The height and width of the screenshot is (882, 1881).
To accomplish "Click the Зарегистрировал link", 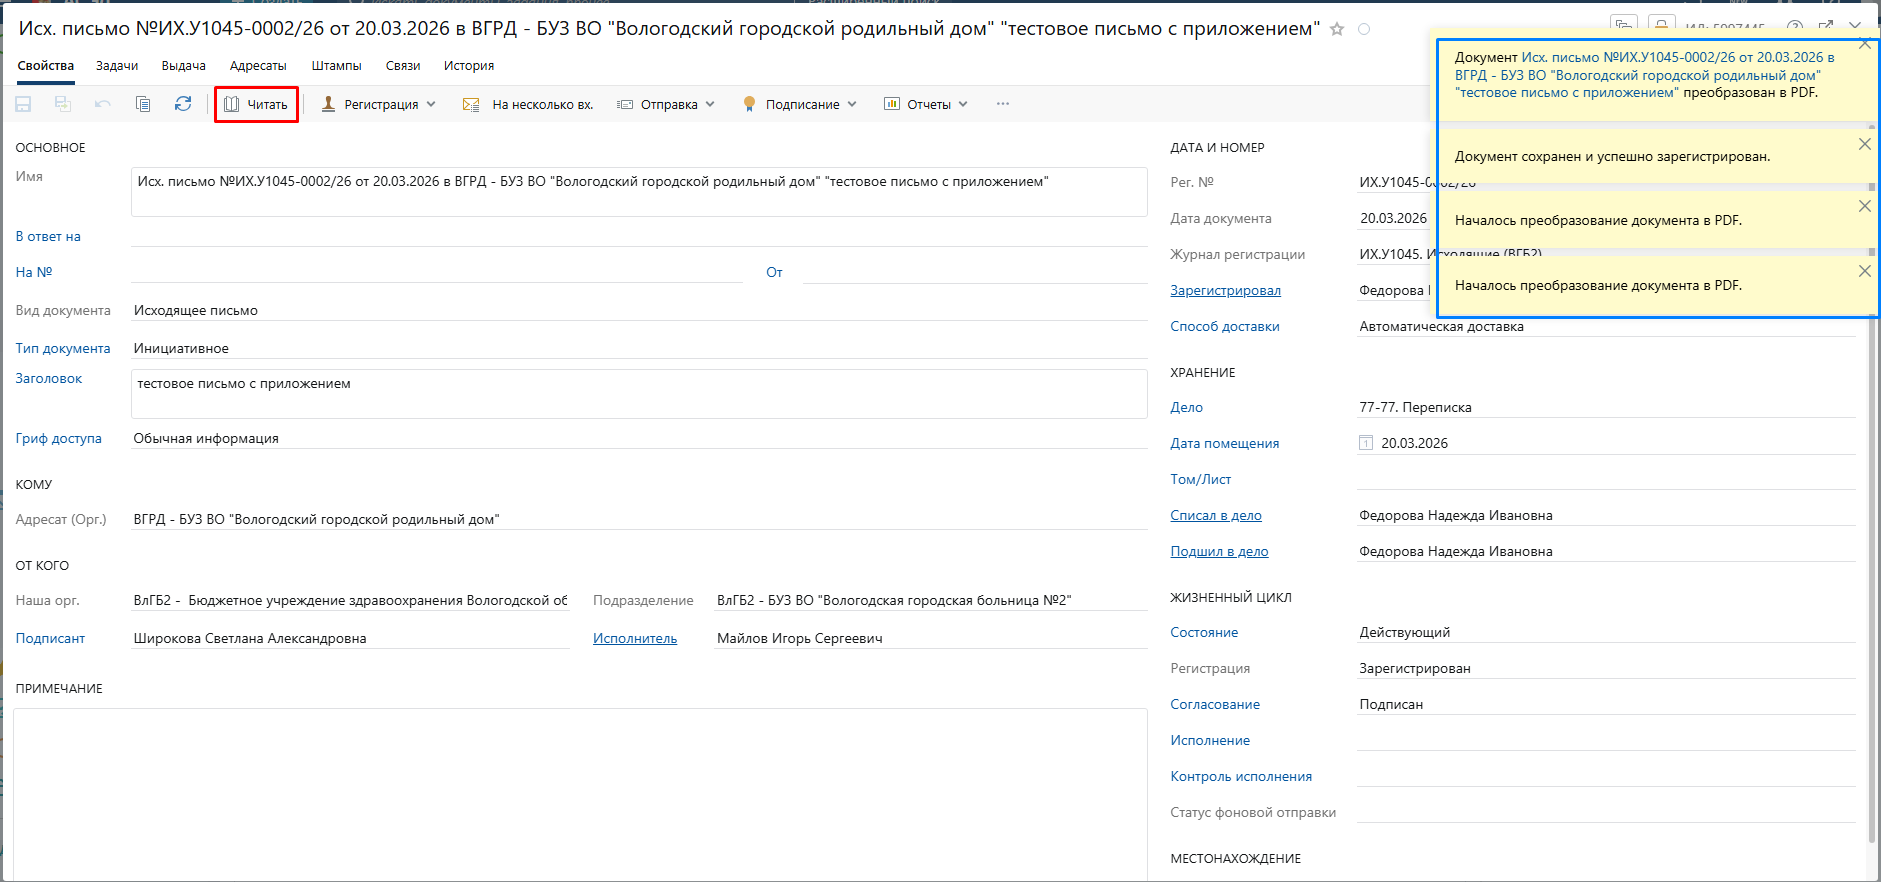I will point(1225,290).
